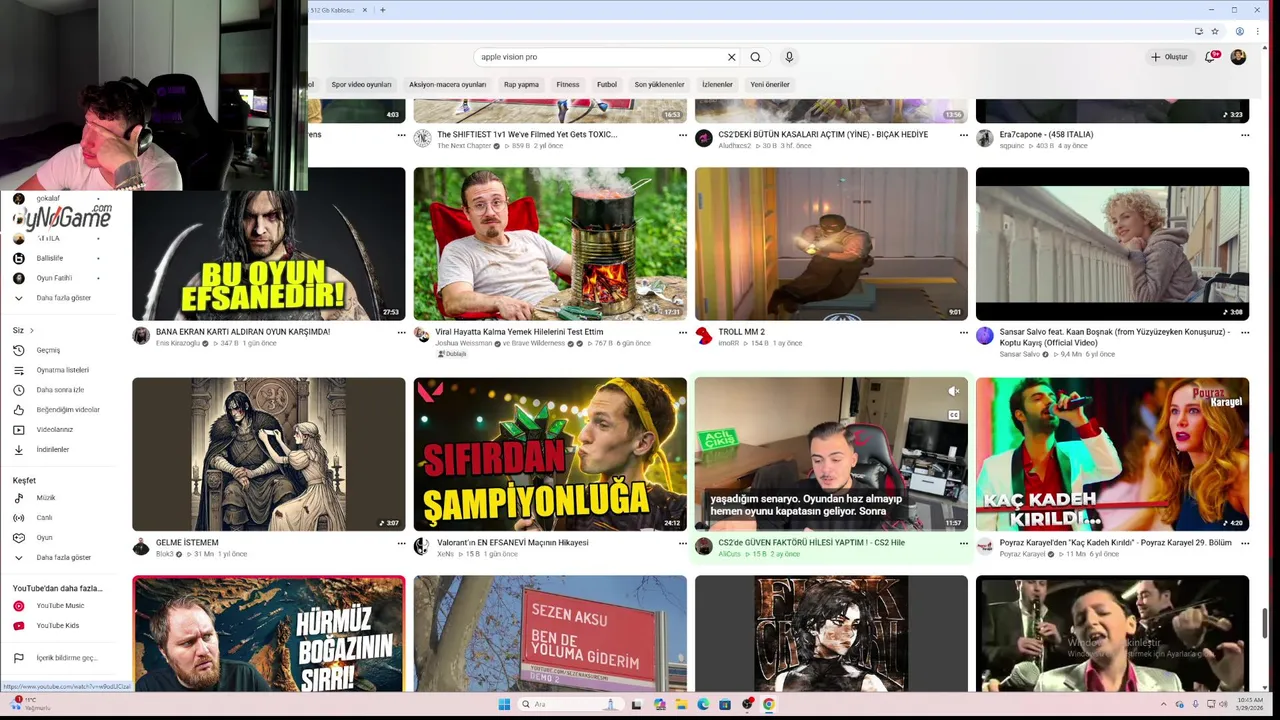Open the account avatar menu on YouTube

[1238, 57]
